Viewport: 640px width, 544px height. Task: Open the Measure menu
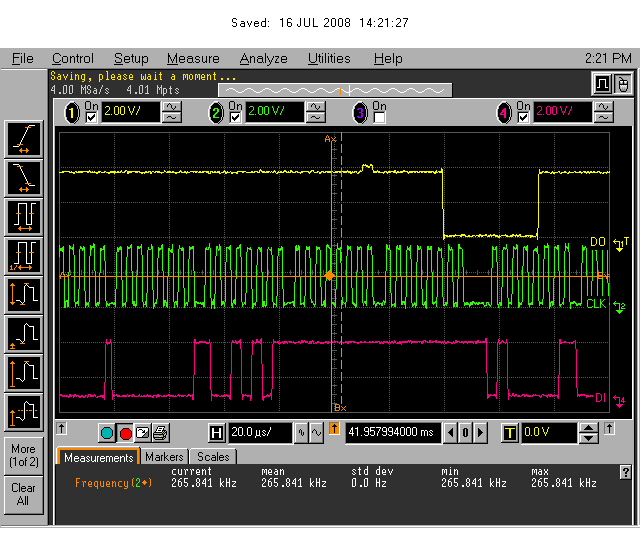(x=193, y=59)
